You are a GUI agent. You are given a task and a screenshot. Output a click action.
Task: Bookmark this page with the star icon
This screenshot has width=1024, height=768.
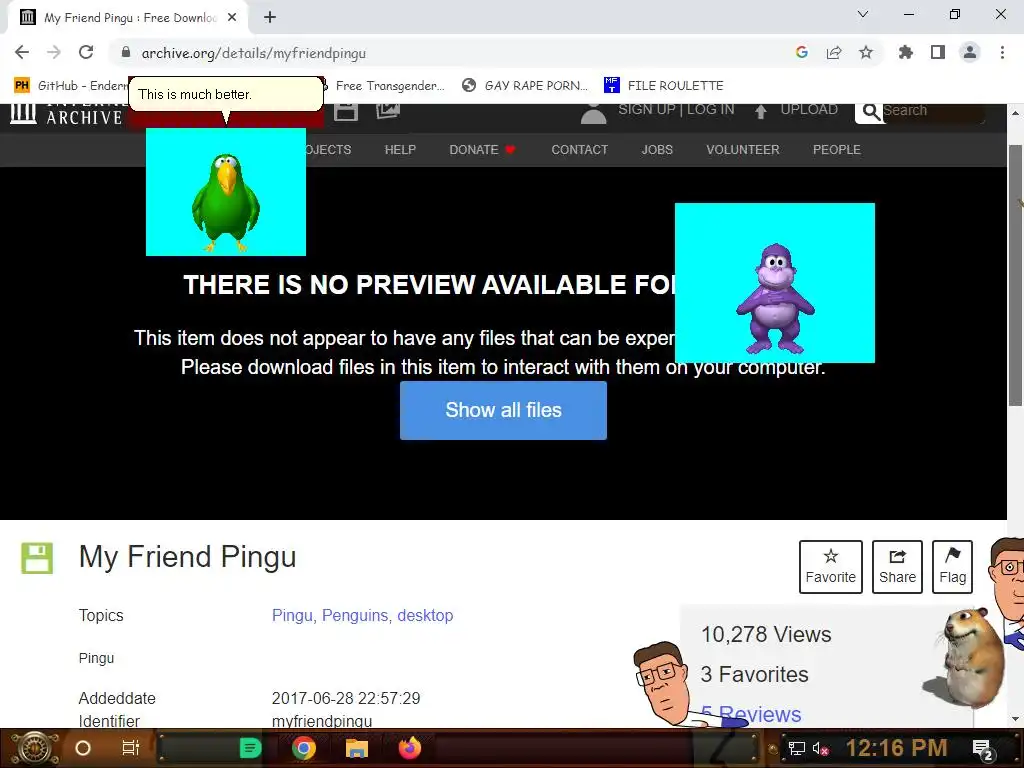click(x=866, y=52)
